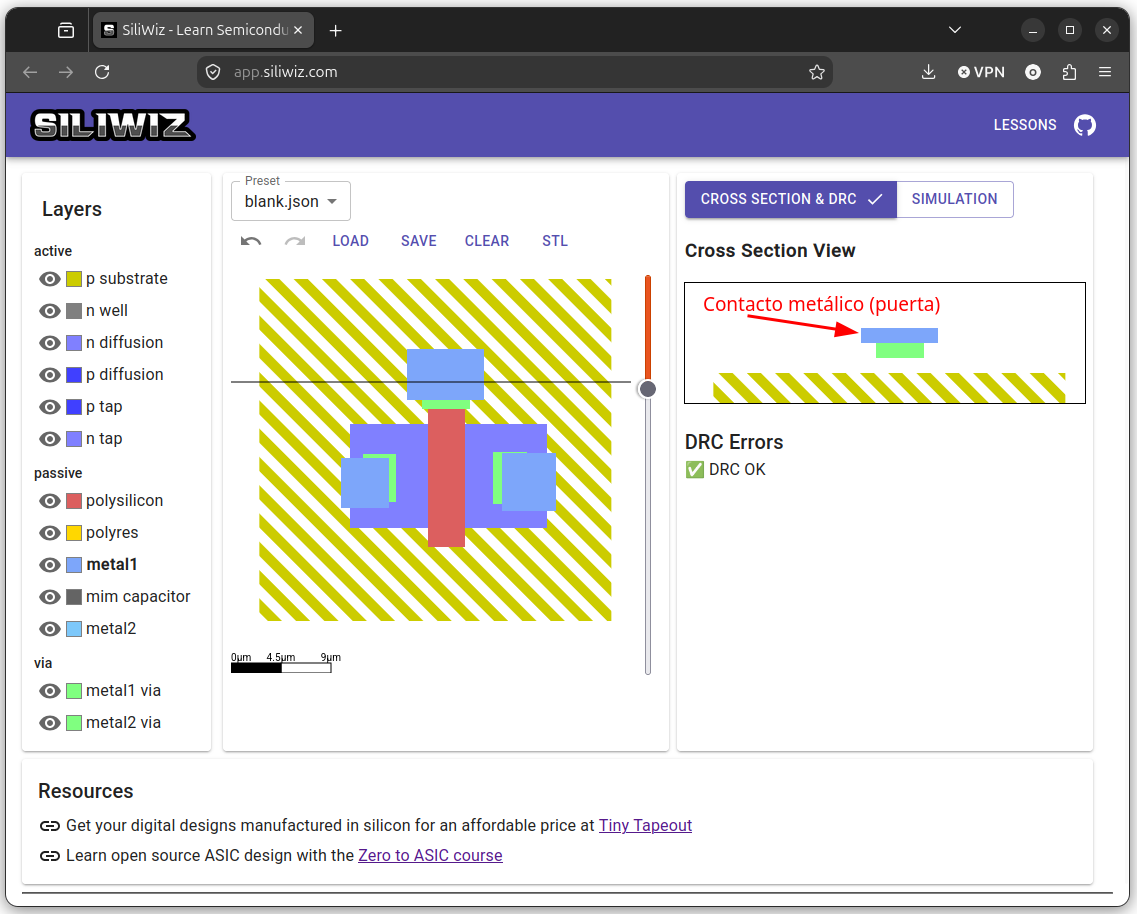
Task: Choose the mim capacitor layer label
Action: point(138,596)
